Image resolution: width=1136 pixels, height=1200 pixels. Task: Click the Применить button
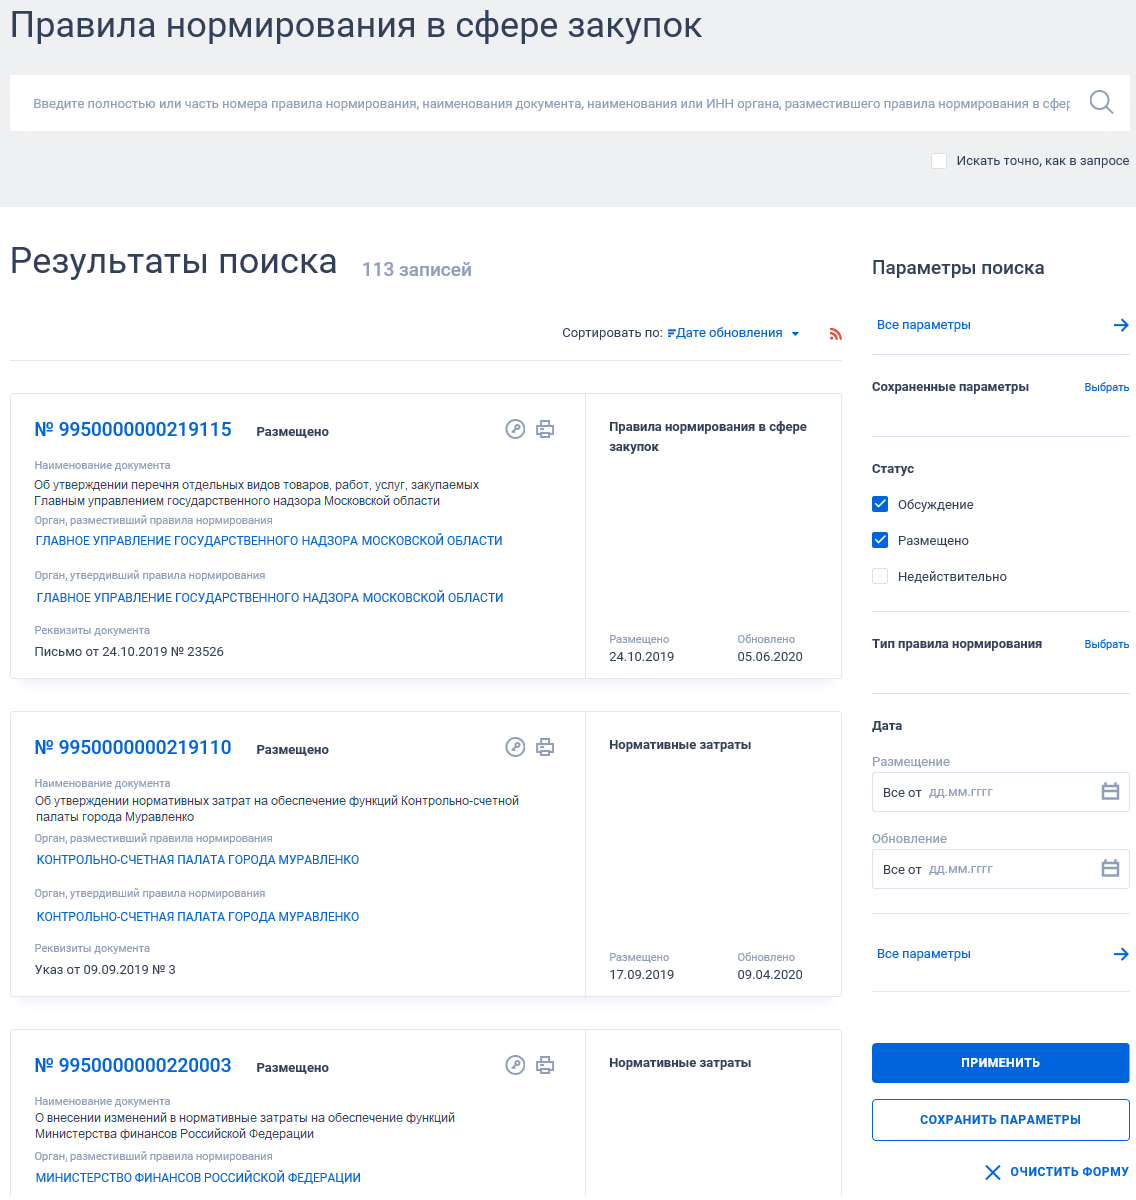tap(1001, 1063)
